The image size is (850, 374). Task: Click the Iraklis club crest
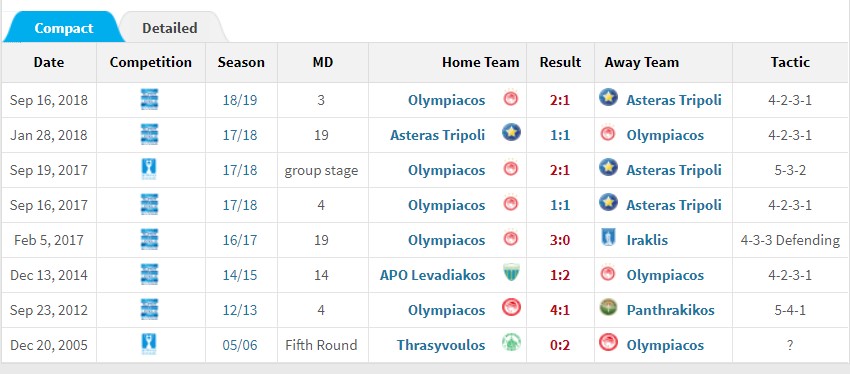[x=608, y=240]
